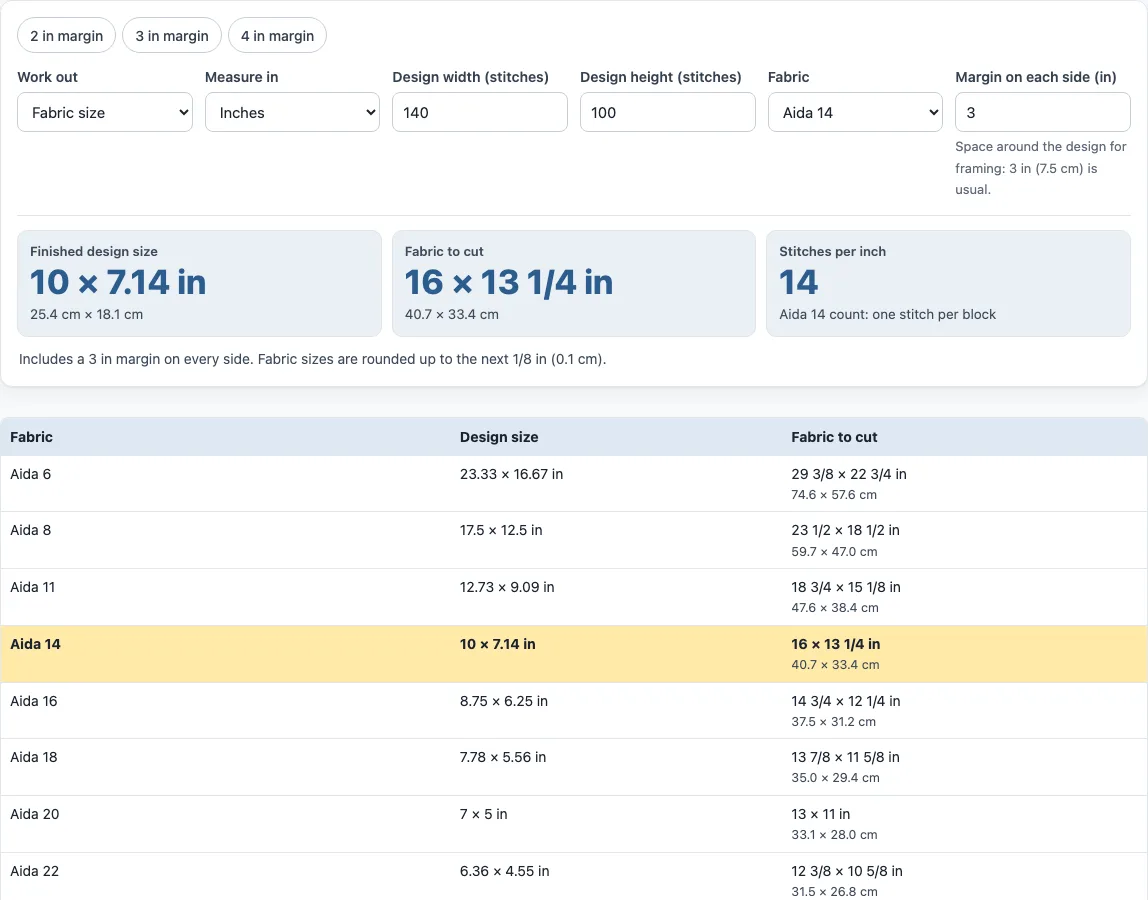The width and height of the screenshot is (1148, 900).
Task: Select the Aida 22 row label
Action: 34,871
